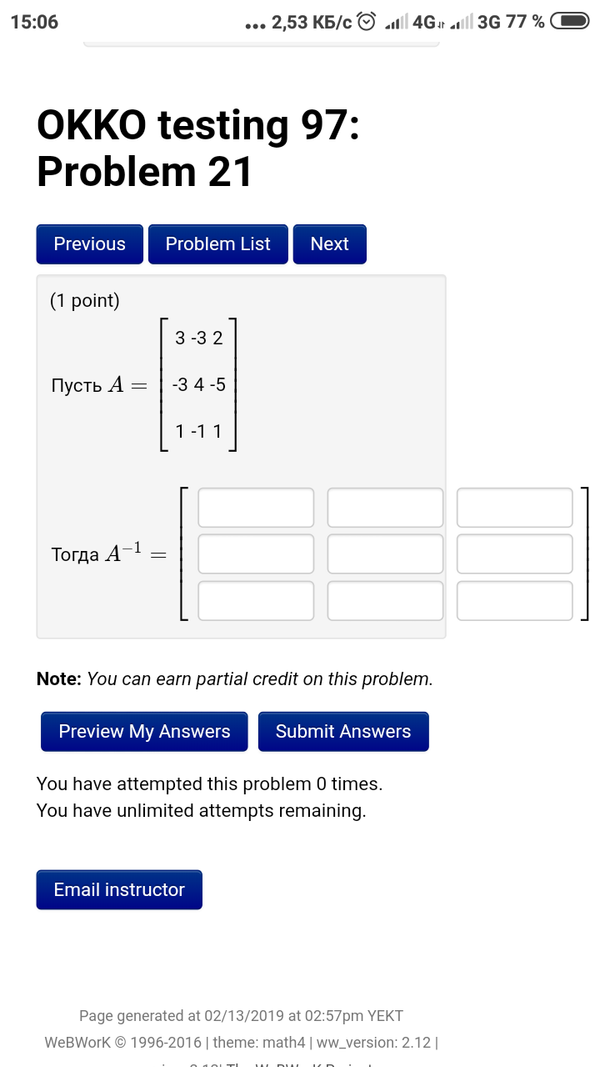Focus the row 1, column 3 inverse entry
The image size is (600, 1067).
click(x=515, y=507)
